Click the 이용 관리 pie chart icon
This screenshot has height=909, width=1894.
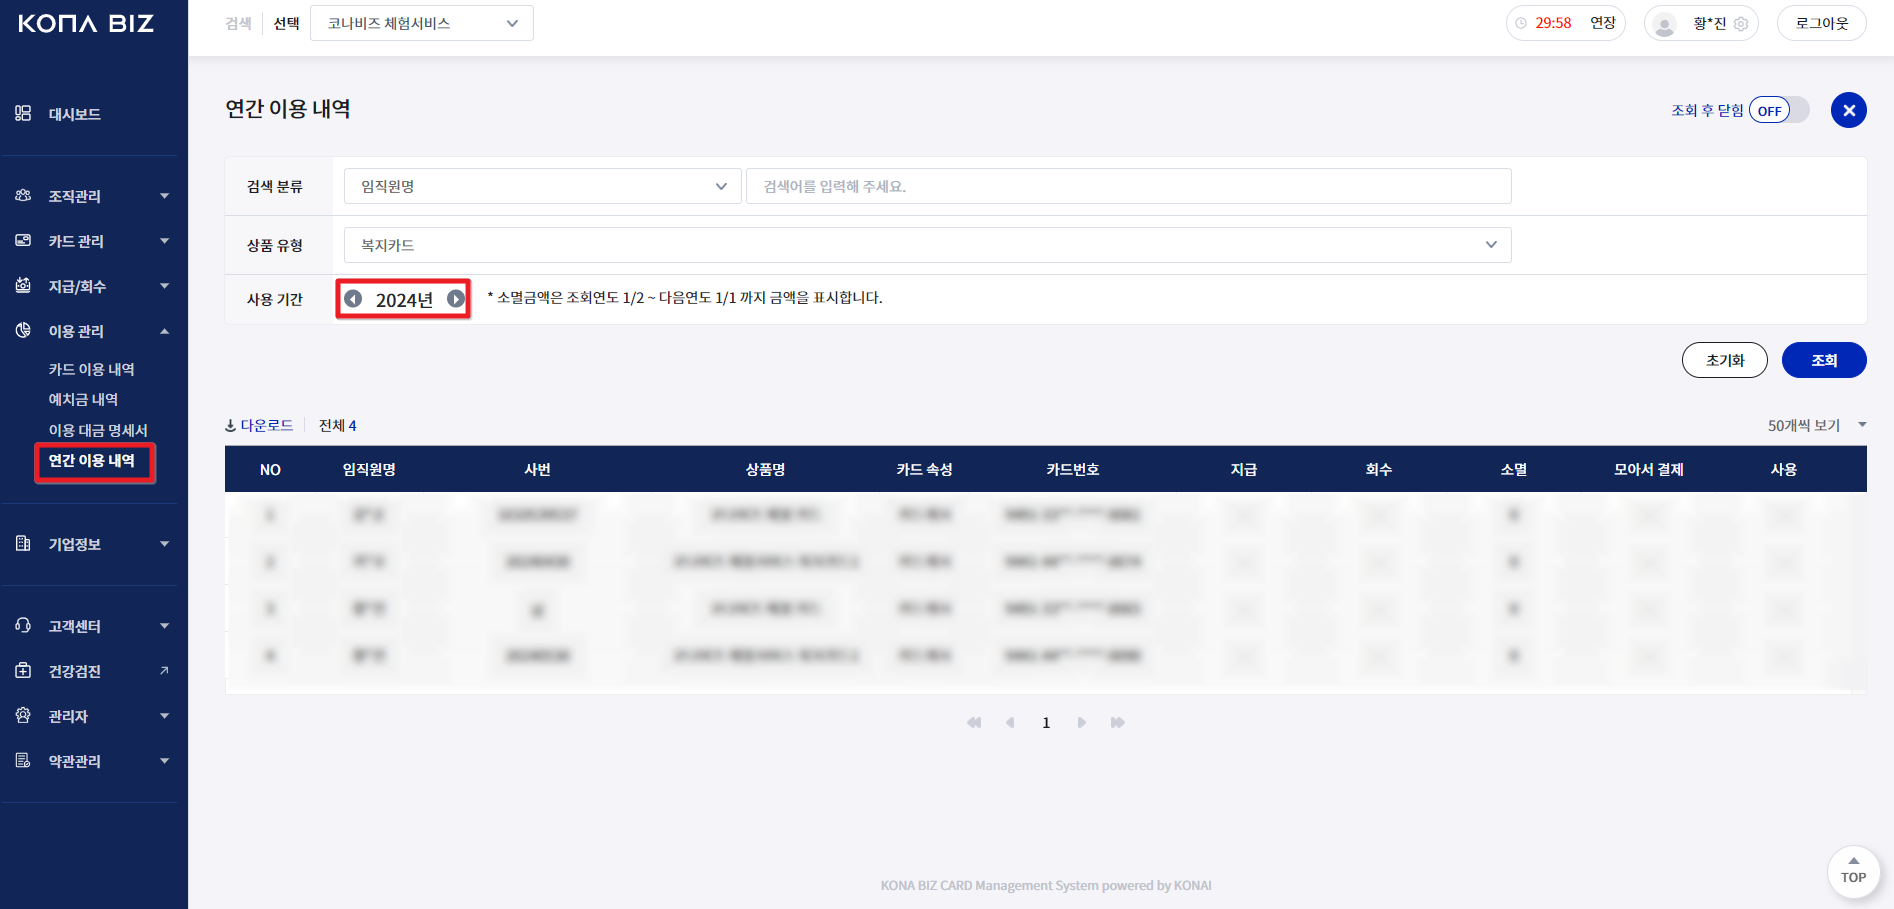[23, 331]
